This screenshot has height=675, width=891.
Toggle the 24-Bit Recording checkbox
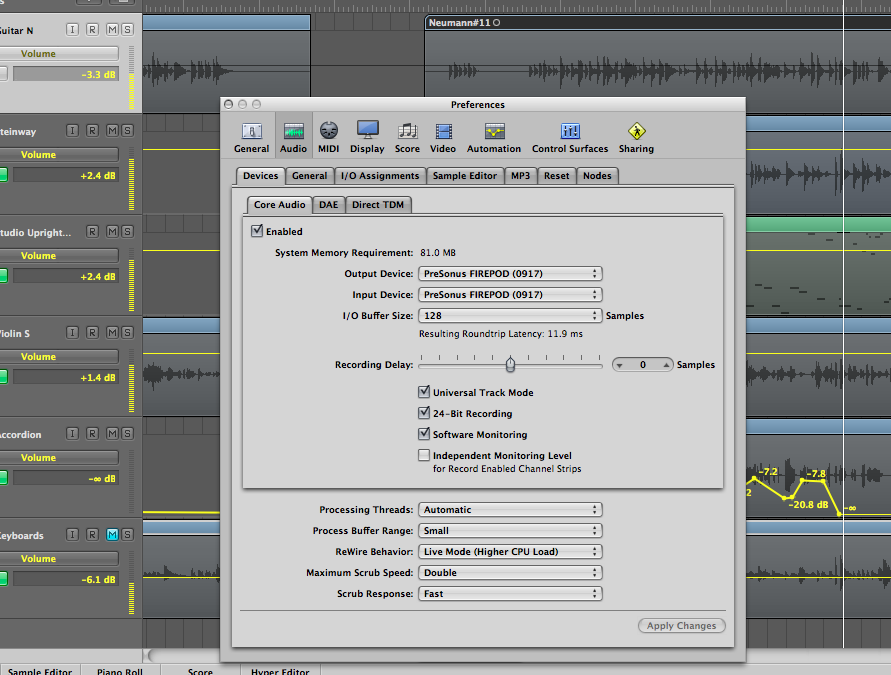tap(424, 413)
